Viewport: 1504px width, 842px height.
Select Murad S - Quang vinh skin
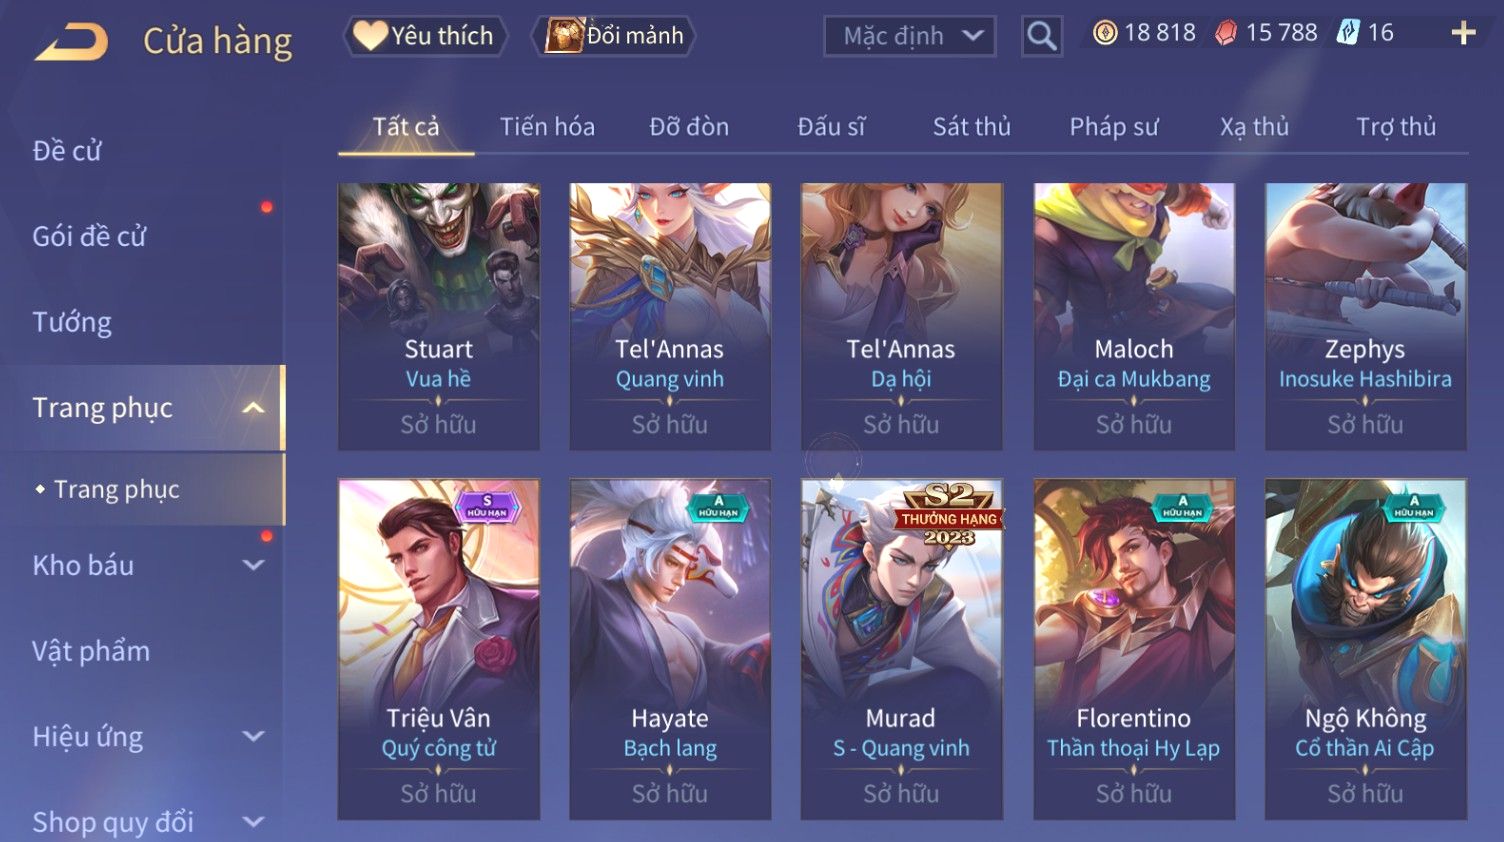(x=901, y=649)
